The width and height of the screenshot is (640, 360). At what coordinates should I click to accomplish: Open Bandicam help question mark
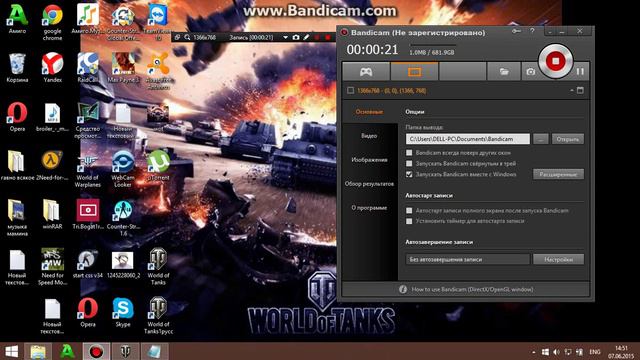pos(532,31)
